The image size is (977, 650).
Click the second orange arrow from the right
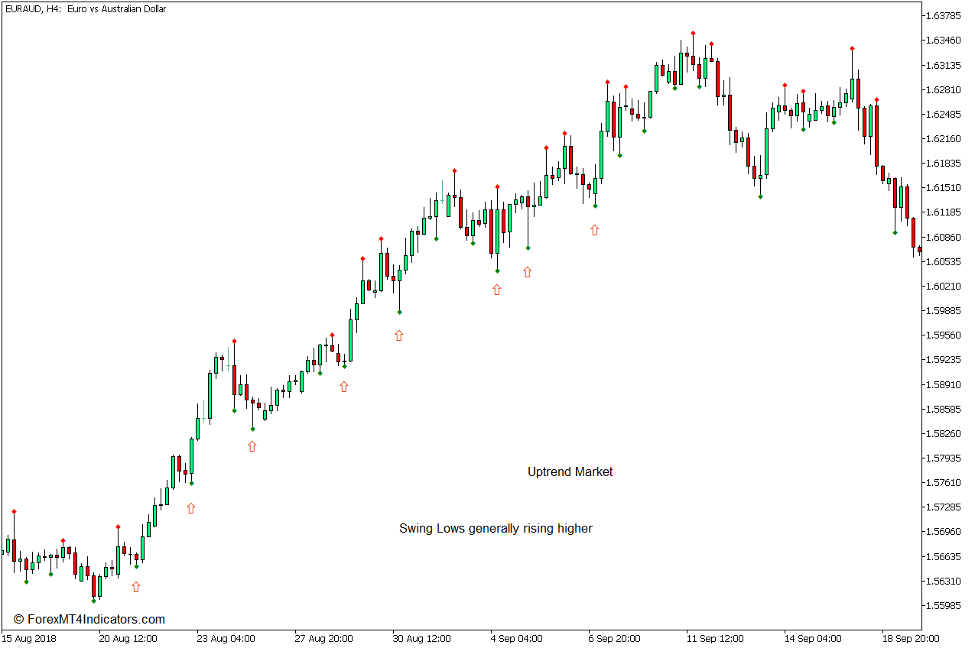pos(527,271)
